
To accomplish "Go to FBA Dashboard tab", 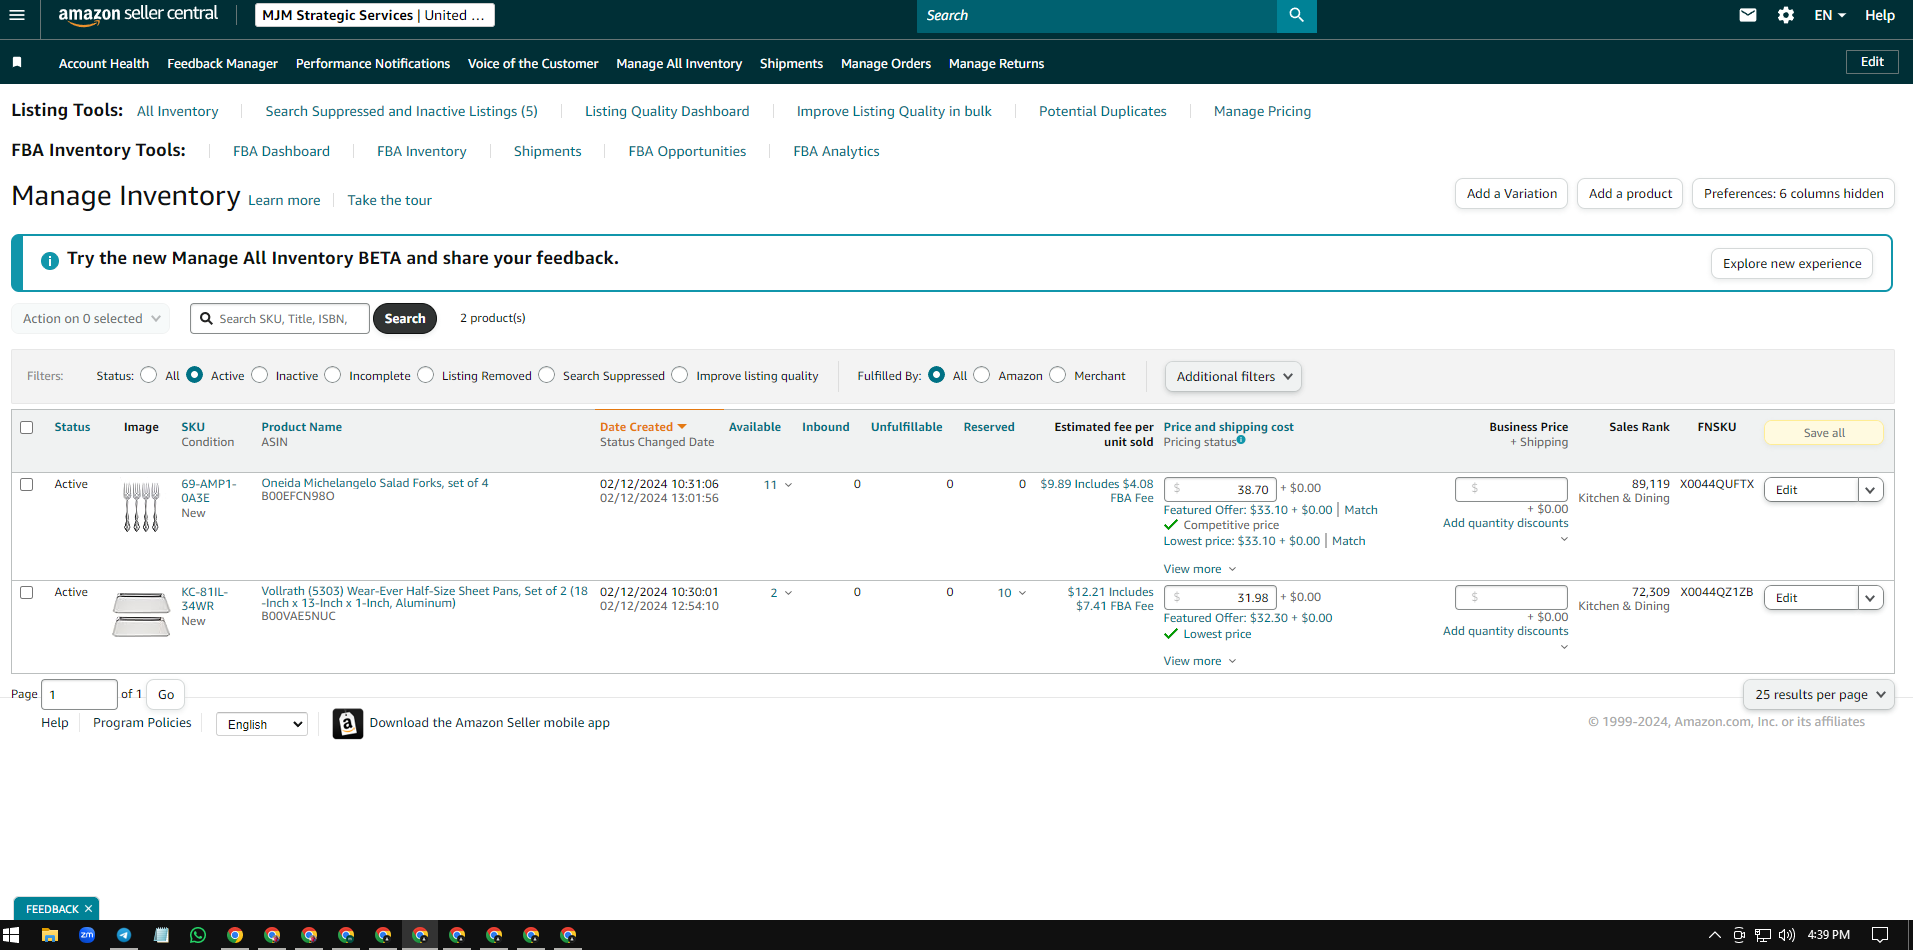I will coord(281,151).
